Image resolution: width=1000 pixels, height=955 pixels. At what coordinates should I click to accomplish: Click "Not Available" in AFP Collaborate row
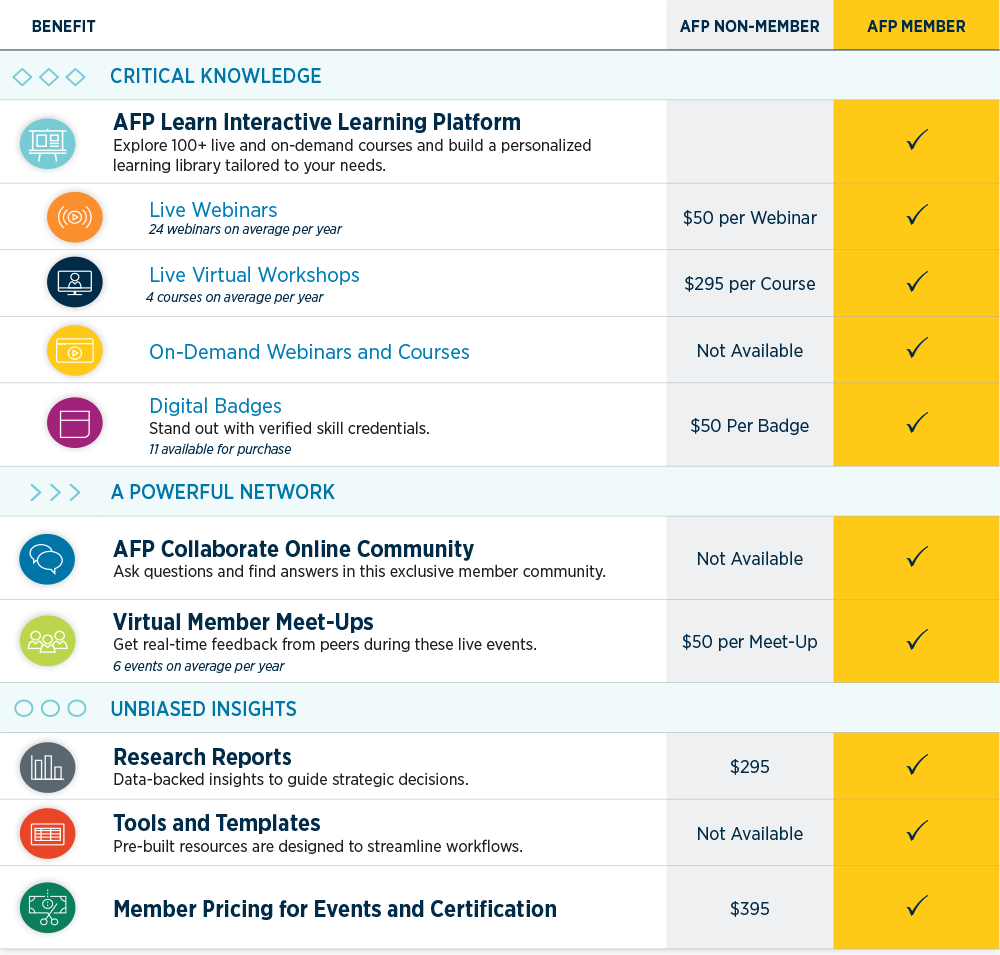coord(750,559)
